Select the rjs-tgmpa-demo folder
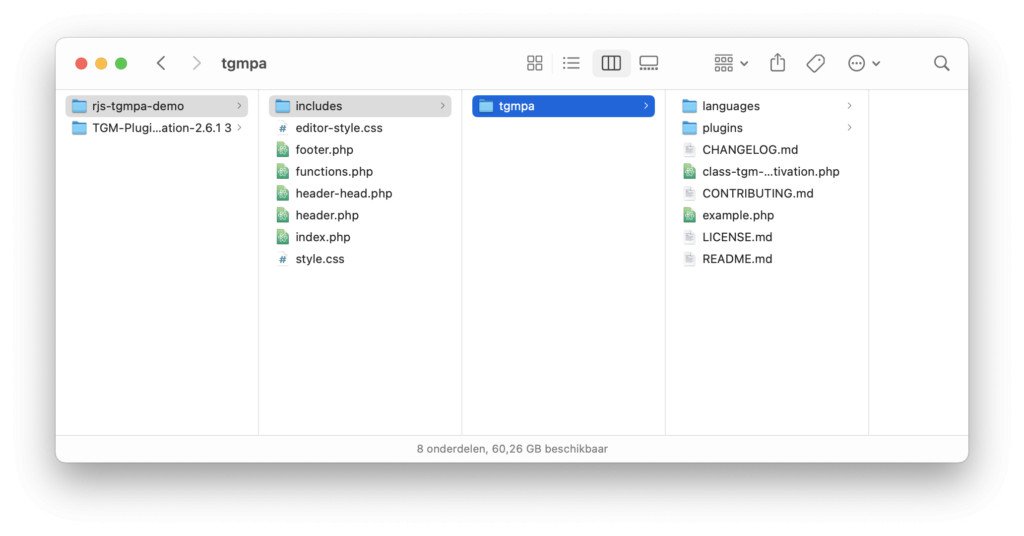 click(138, 106)
